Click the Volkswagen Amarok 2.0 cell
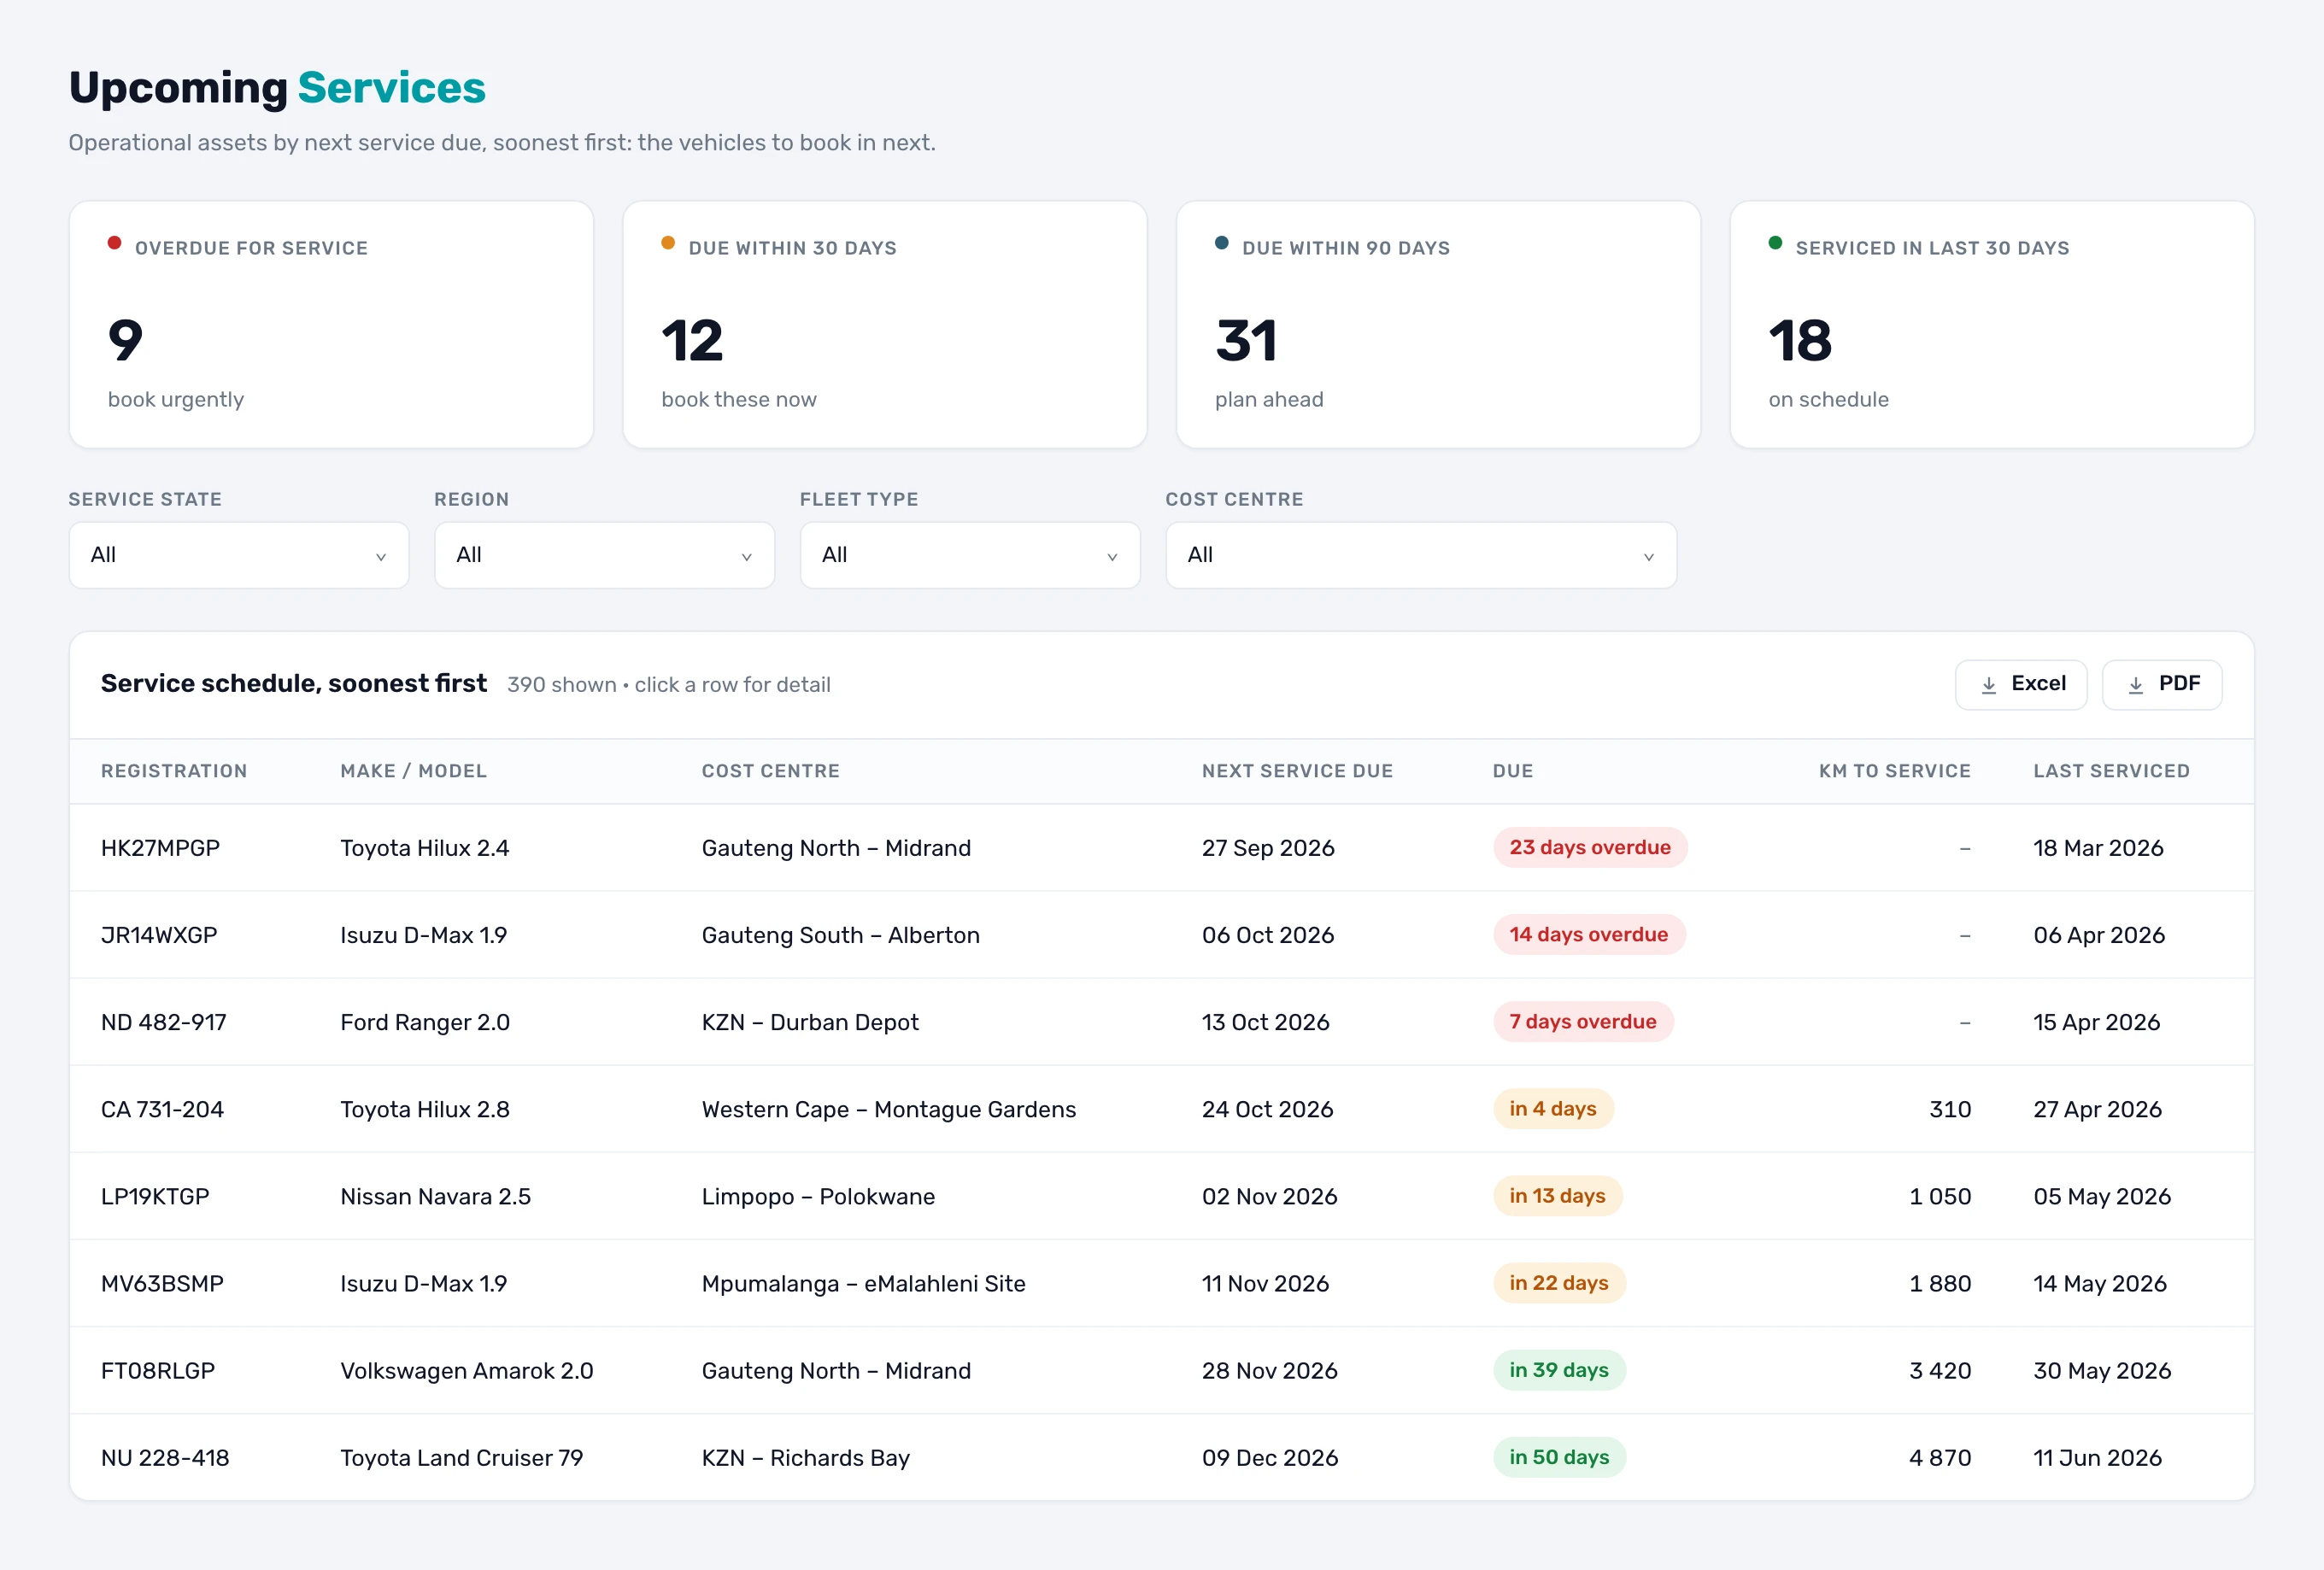Image resolution: width=2324 pixels, height=1570 pixels. tap(467, 1370)
